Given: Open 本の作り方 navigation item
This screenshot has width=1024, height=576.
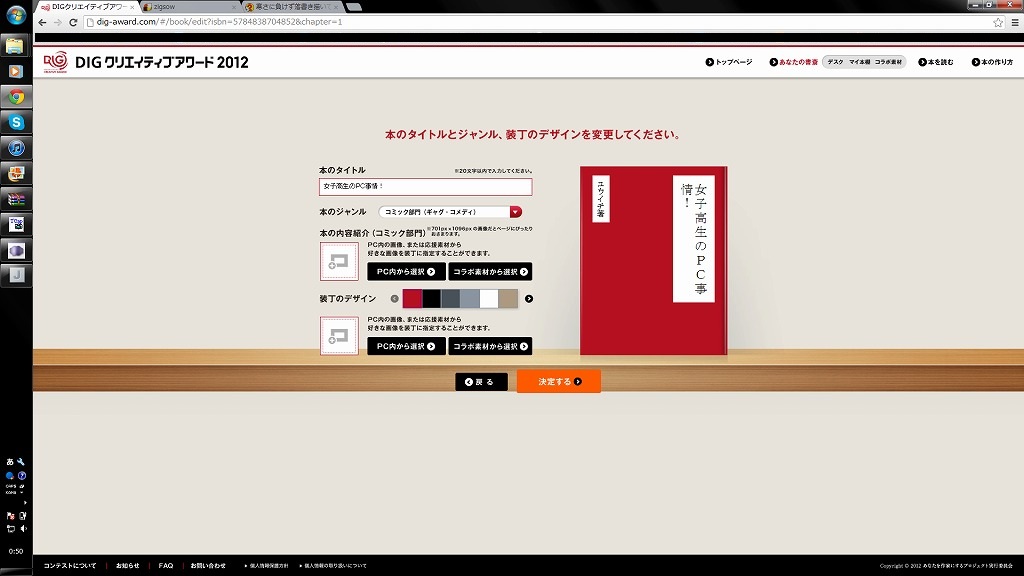Looking at the screenshot, I should point(992,62).
